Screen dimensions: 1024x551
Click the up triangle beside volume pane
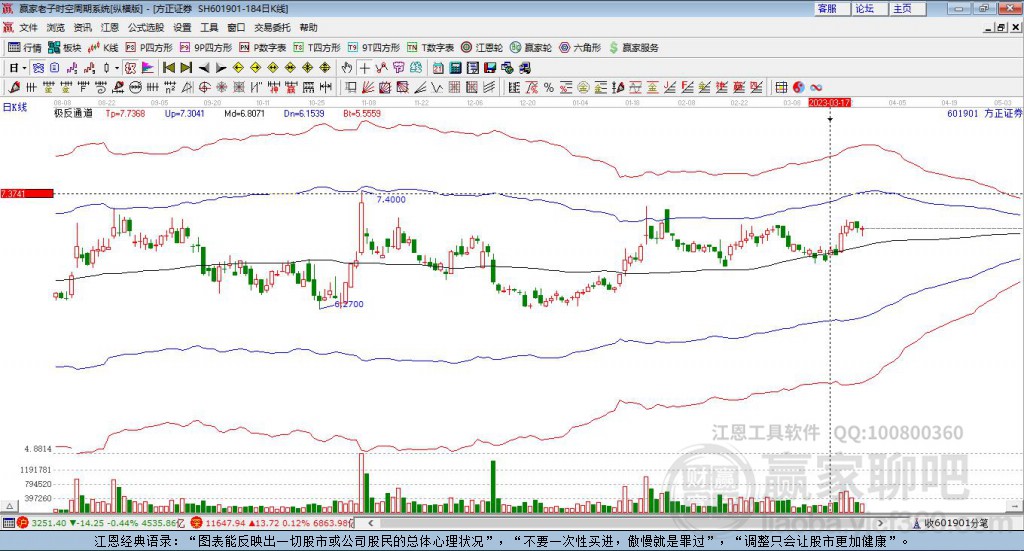[9, 506]
